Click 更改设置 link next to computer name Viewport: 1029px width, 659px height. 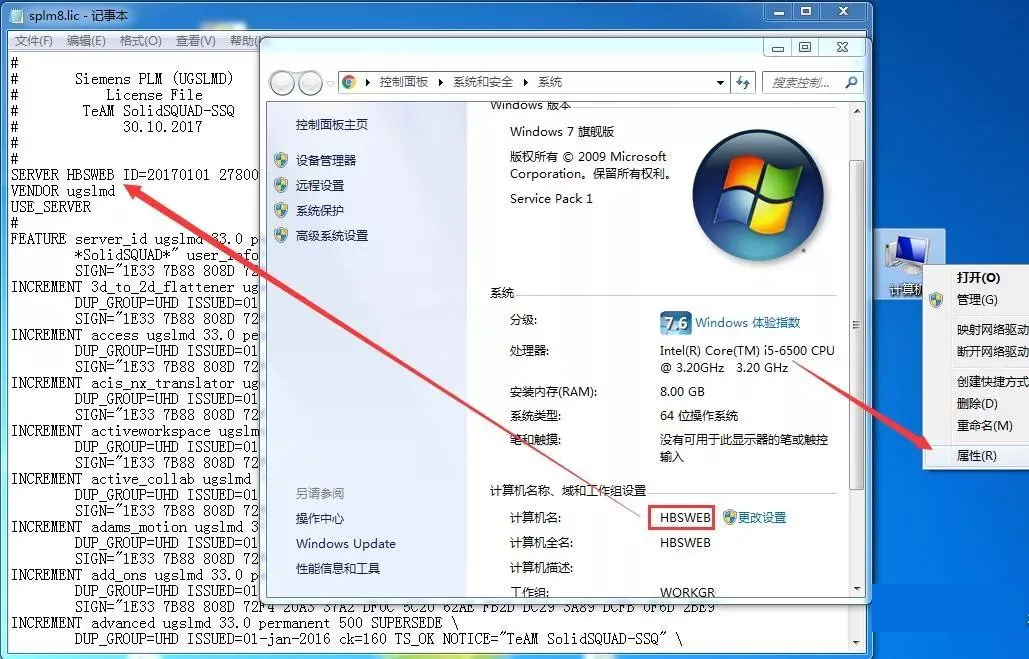(762, 517)
